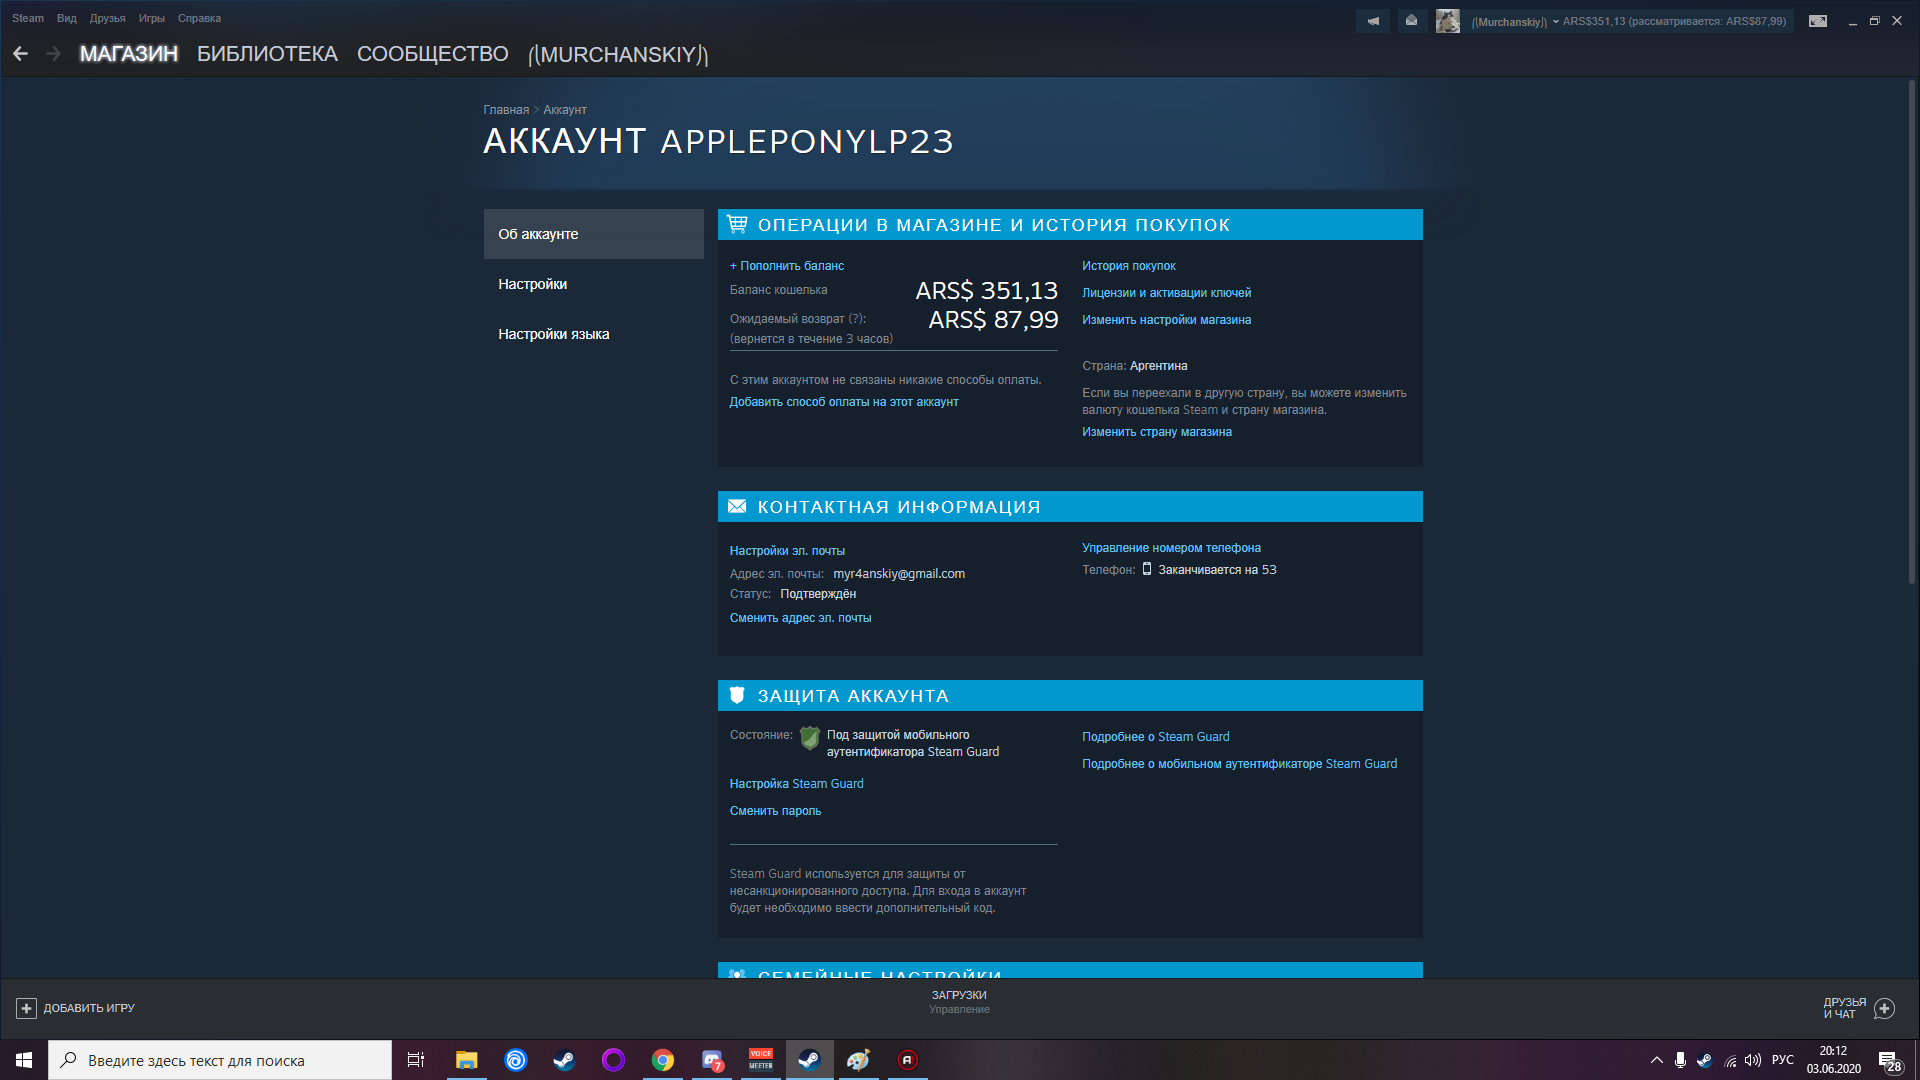Open File Explorer from the taskbar
This screenshot has height=1080, width=1920.
coord(466,1060)
